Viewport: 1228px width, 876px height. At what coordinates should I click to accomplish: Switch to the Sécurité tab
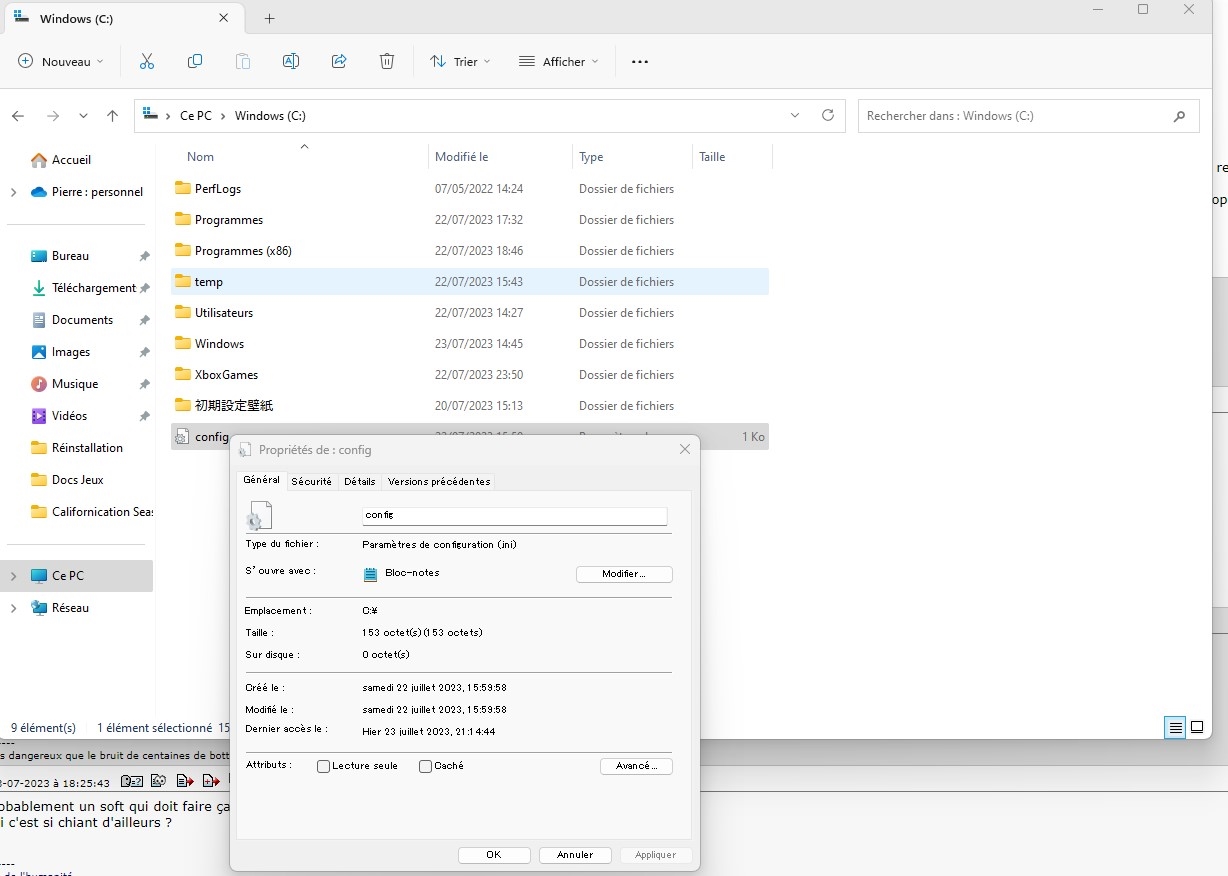pyautogui.click(x=311, y=482)
